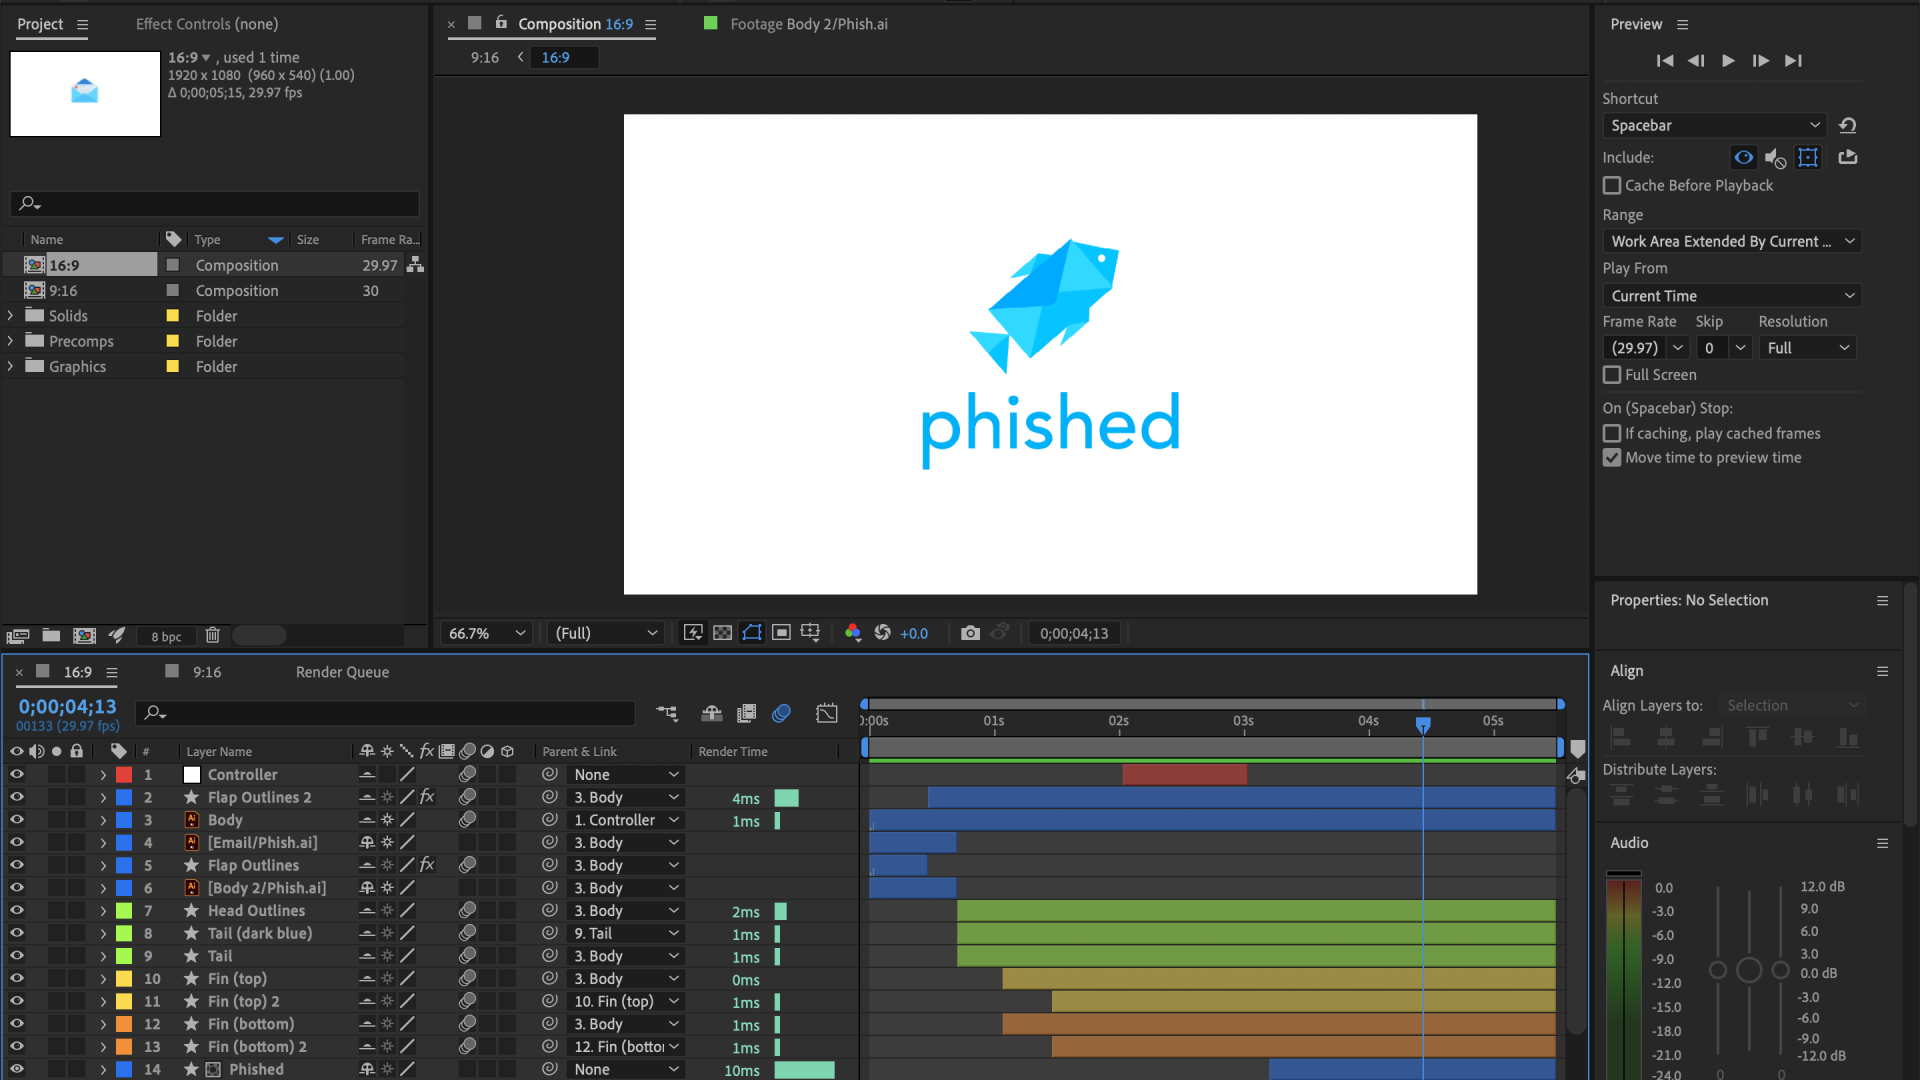Toggle shy layers icon in timeline
The image size is (1920, 1080).
pyautogui.click(x=712, y=713)
